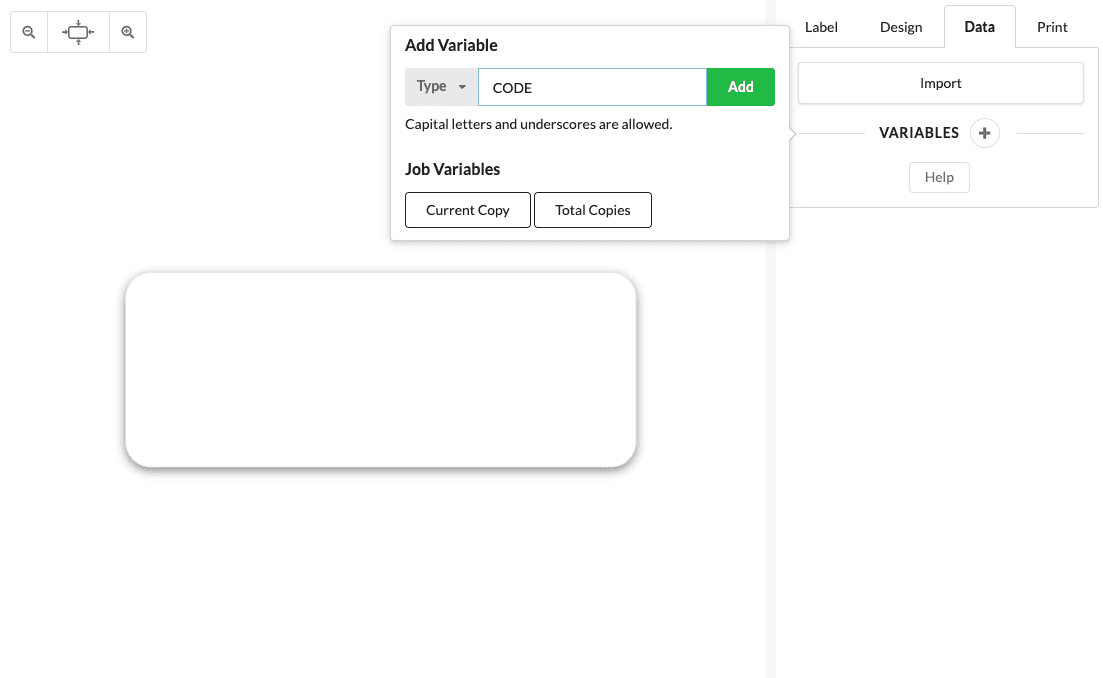Open Help in the Data panel

pos(938,177)
